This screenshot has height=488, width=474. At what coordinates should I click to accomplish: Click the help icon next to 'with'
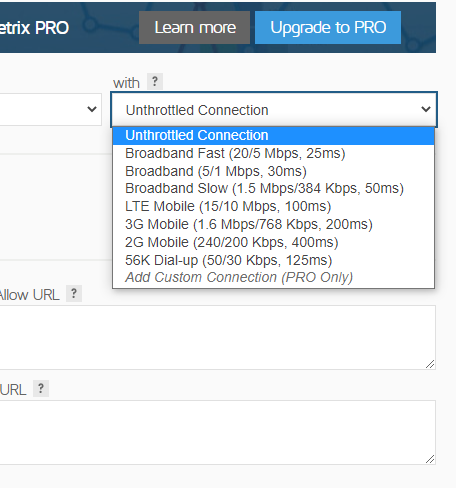[155, 81]
